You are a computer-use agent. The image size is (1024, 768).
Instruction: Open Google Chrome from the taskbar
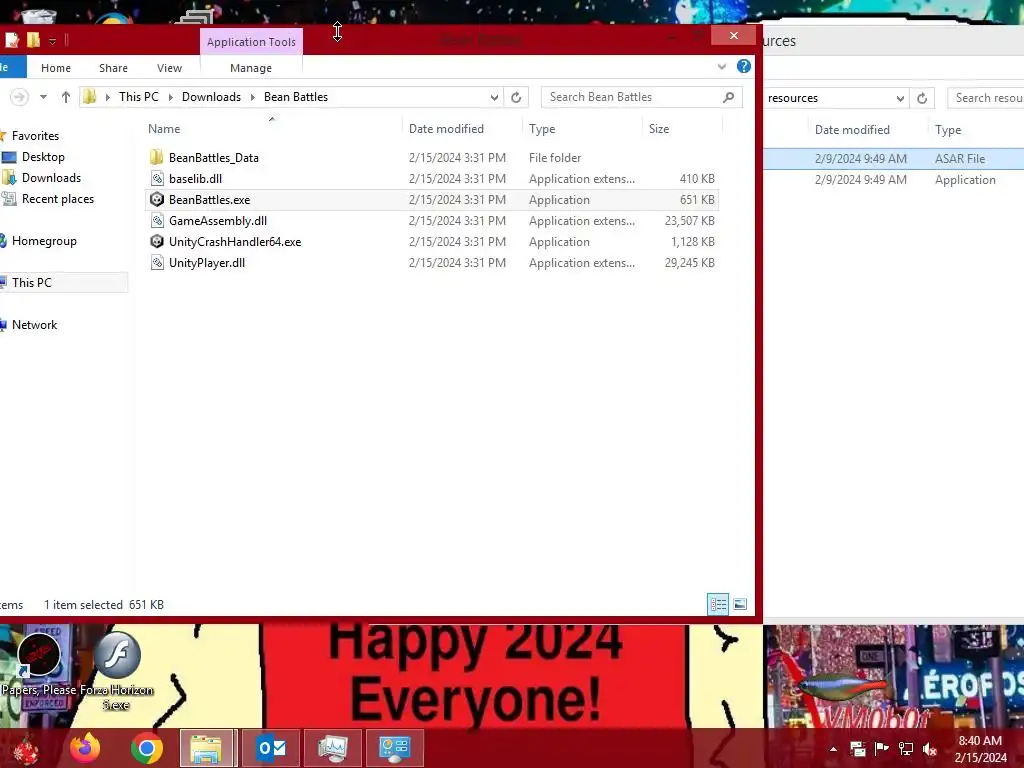[147, 748]
